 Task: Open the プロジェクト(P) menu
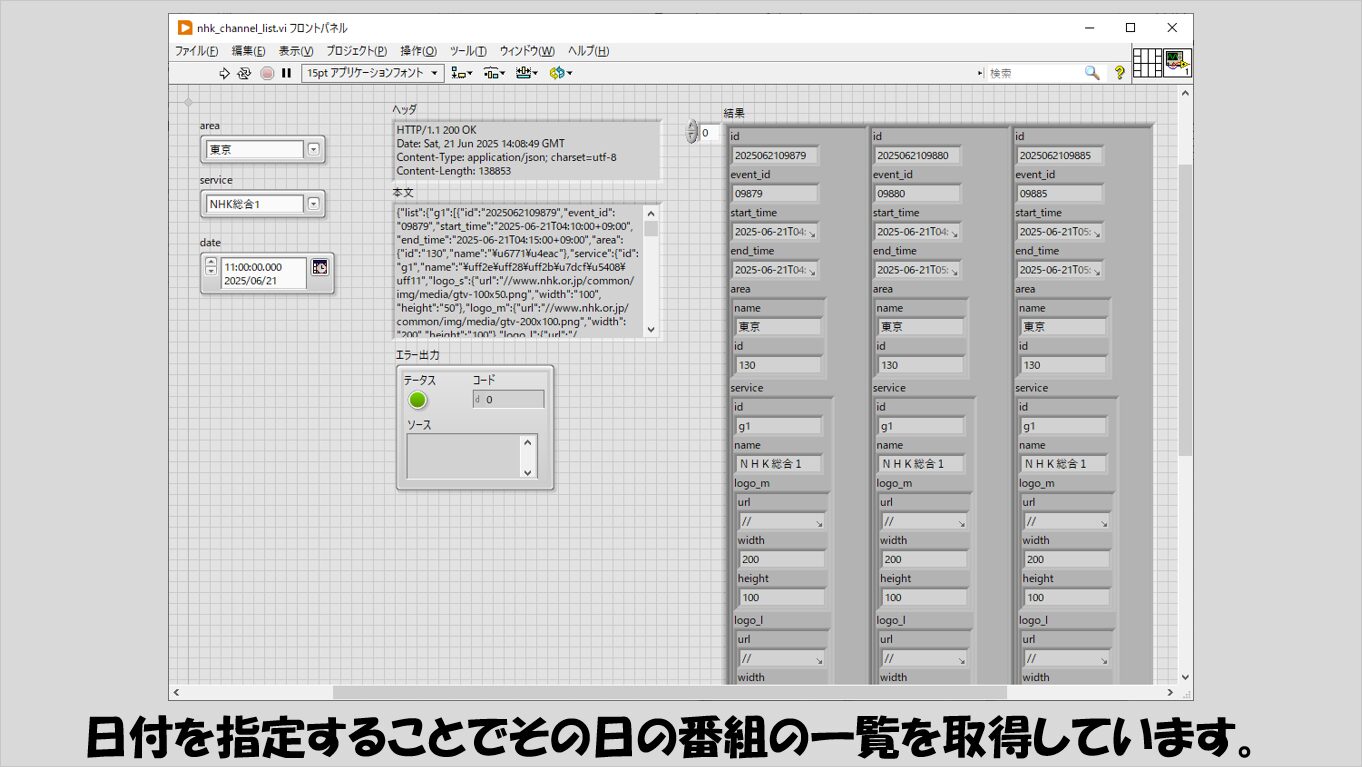[x=356, y=51]
